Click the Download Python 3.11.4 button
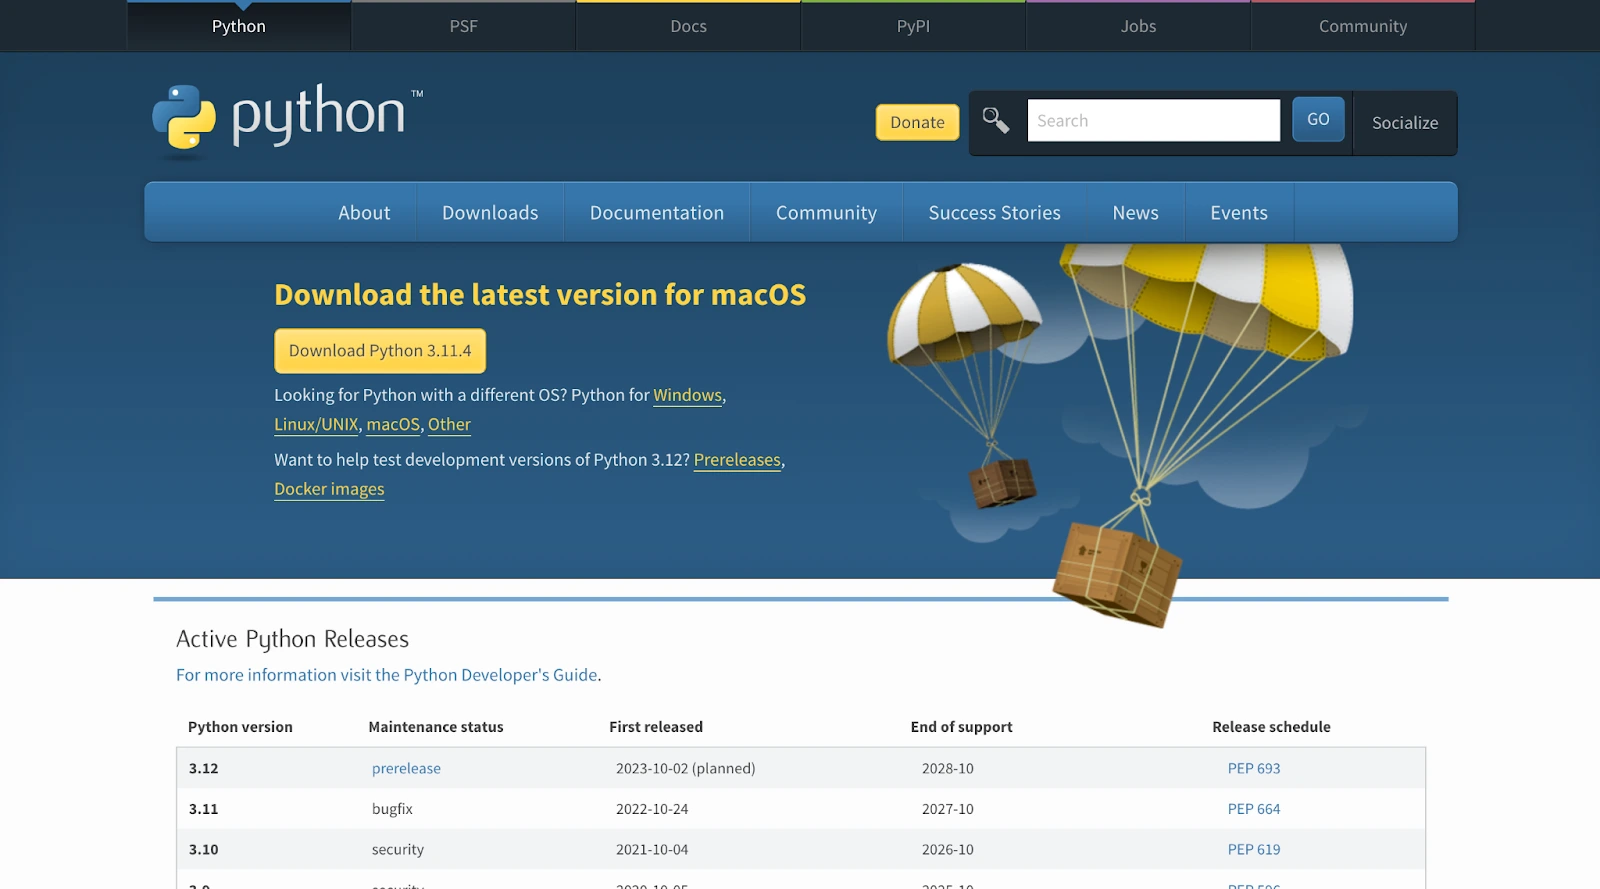The width and height of the screenshot is (1600, 889). pyautogui.click(x=380, y=351)
